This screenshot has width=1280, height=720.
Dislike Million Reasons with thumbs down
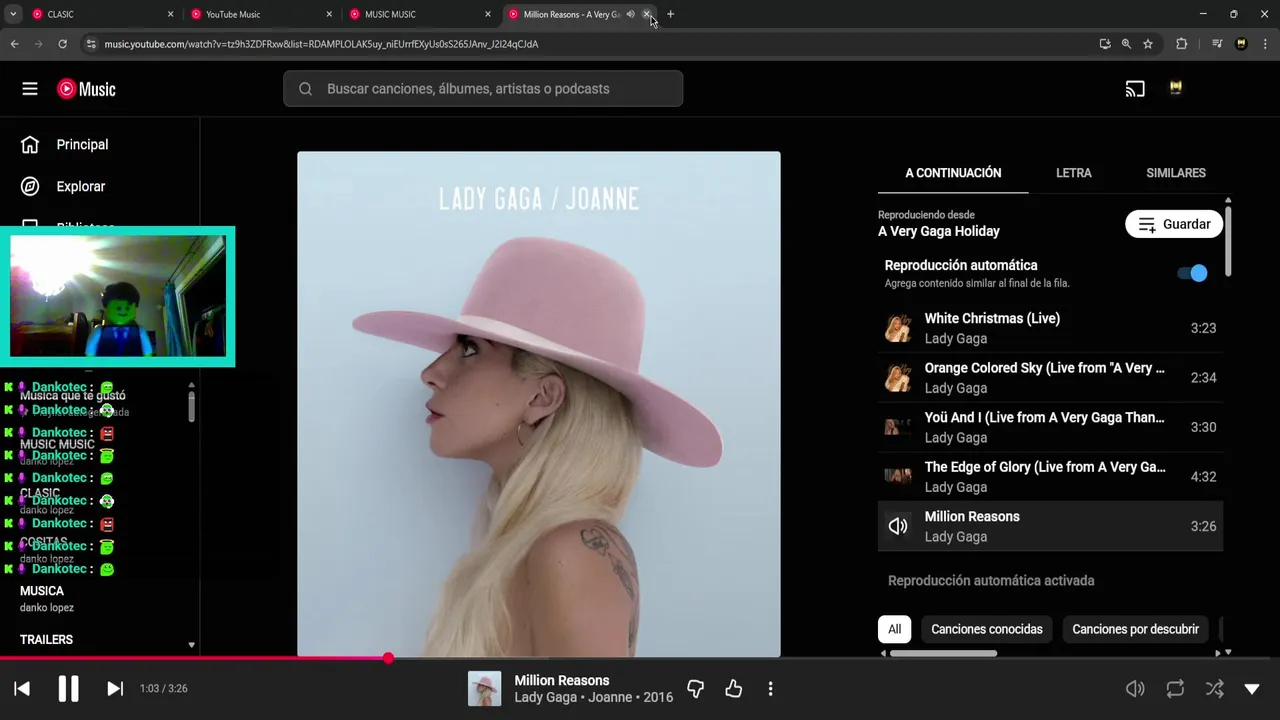coord(696,688)
